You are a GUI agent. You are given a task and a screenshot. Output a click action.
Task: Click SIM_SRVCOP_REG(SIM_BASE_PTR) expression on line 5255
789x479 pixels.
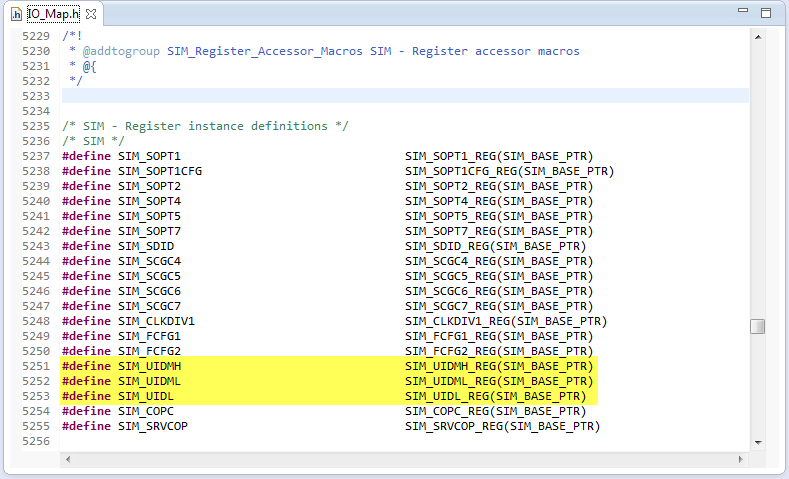tap(502, 426)
